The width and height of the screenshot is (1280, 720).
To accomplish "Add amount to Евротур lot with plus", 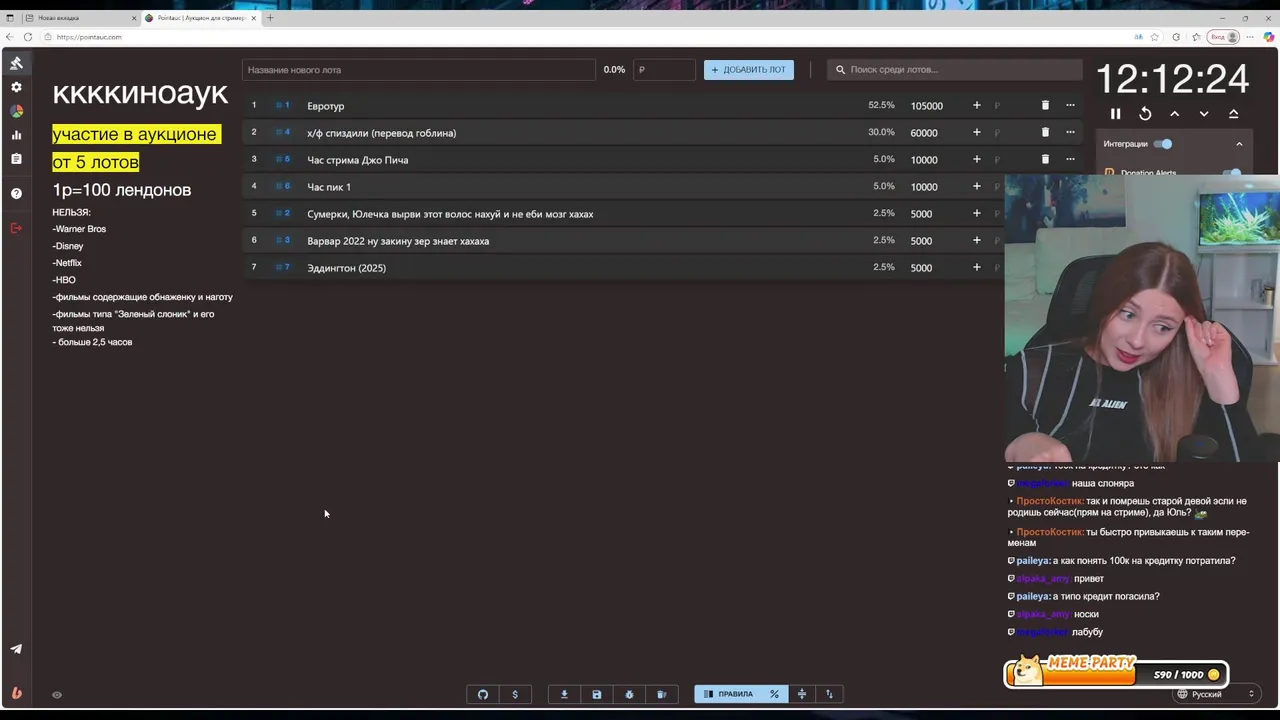I will [x=977, y=105].
